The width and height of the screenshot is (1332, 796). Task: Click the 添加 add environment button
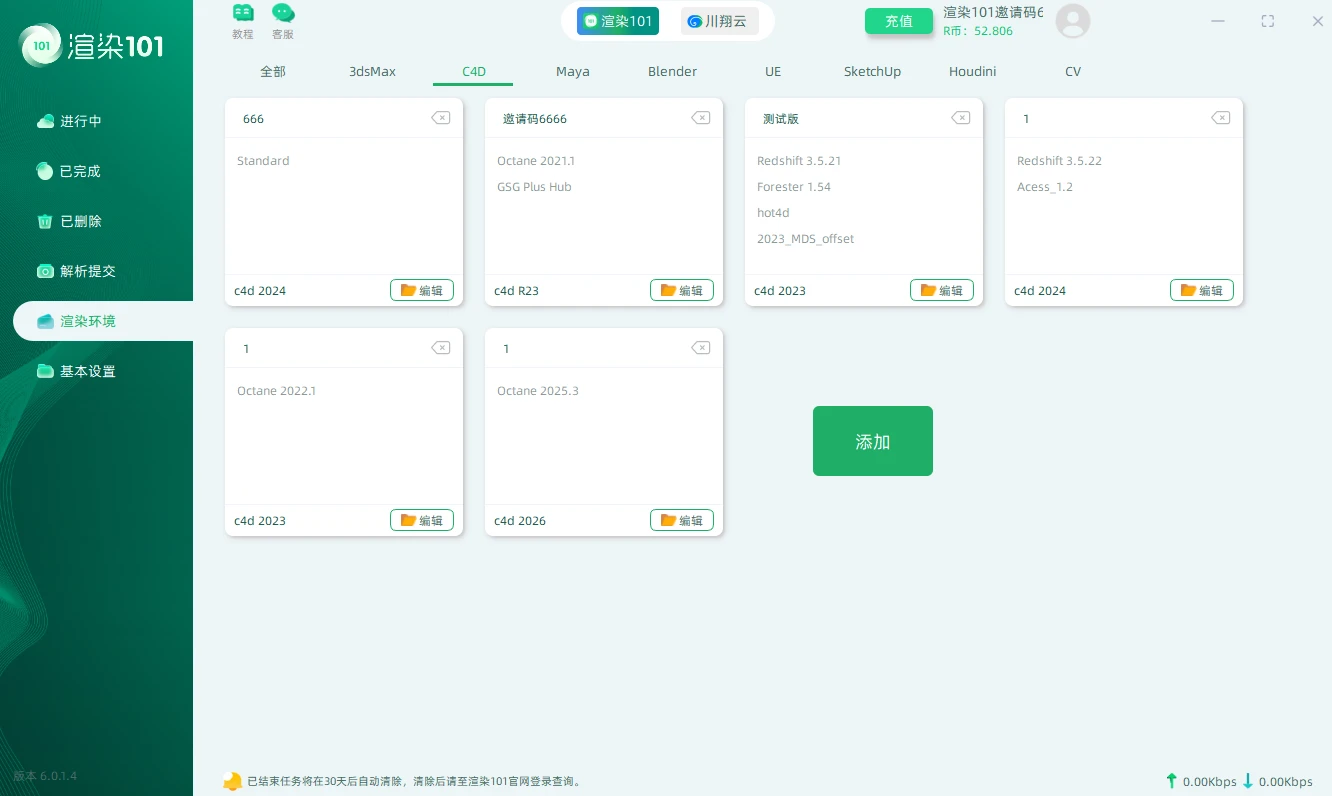873,441
